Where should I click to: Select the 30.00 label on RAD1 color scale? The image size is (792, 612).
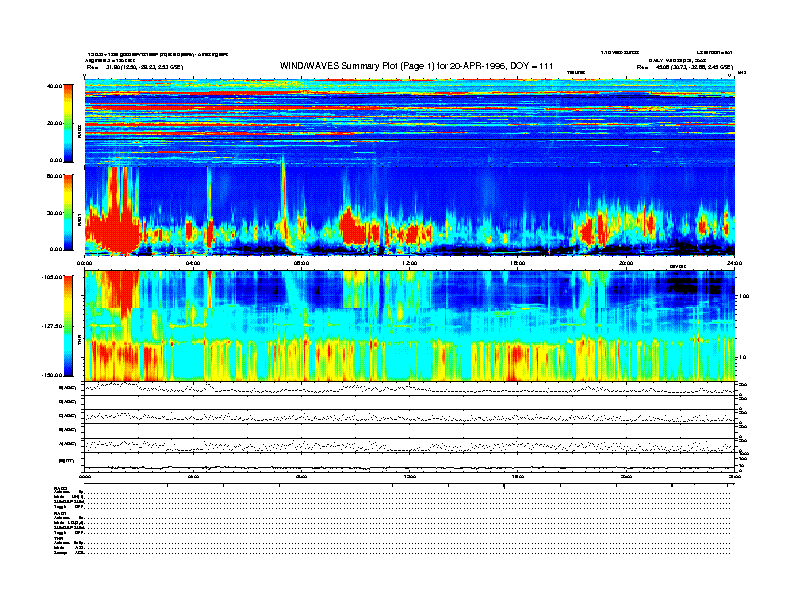pyautogui.click(x=55, y=213)
